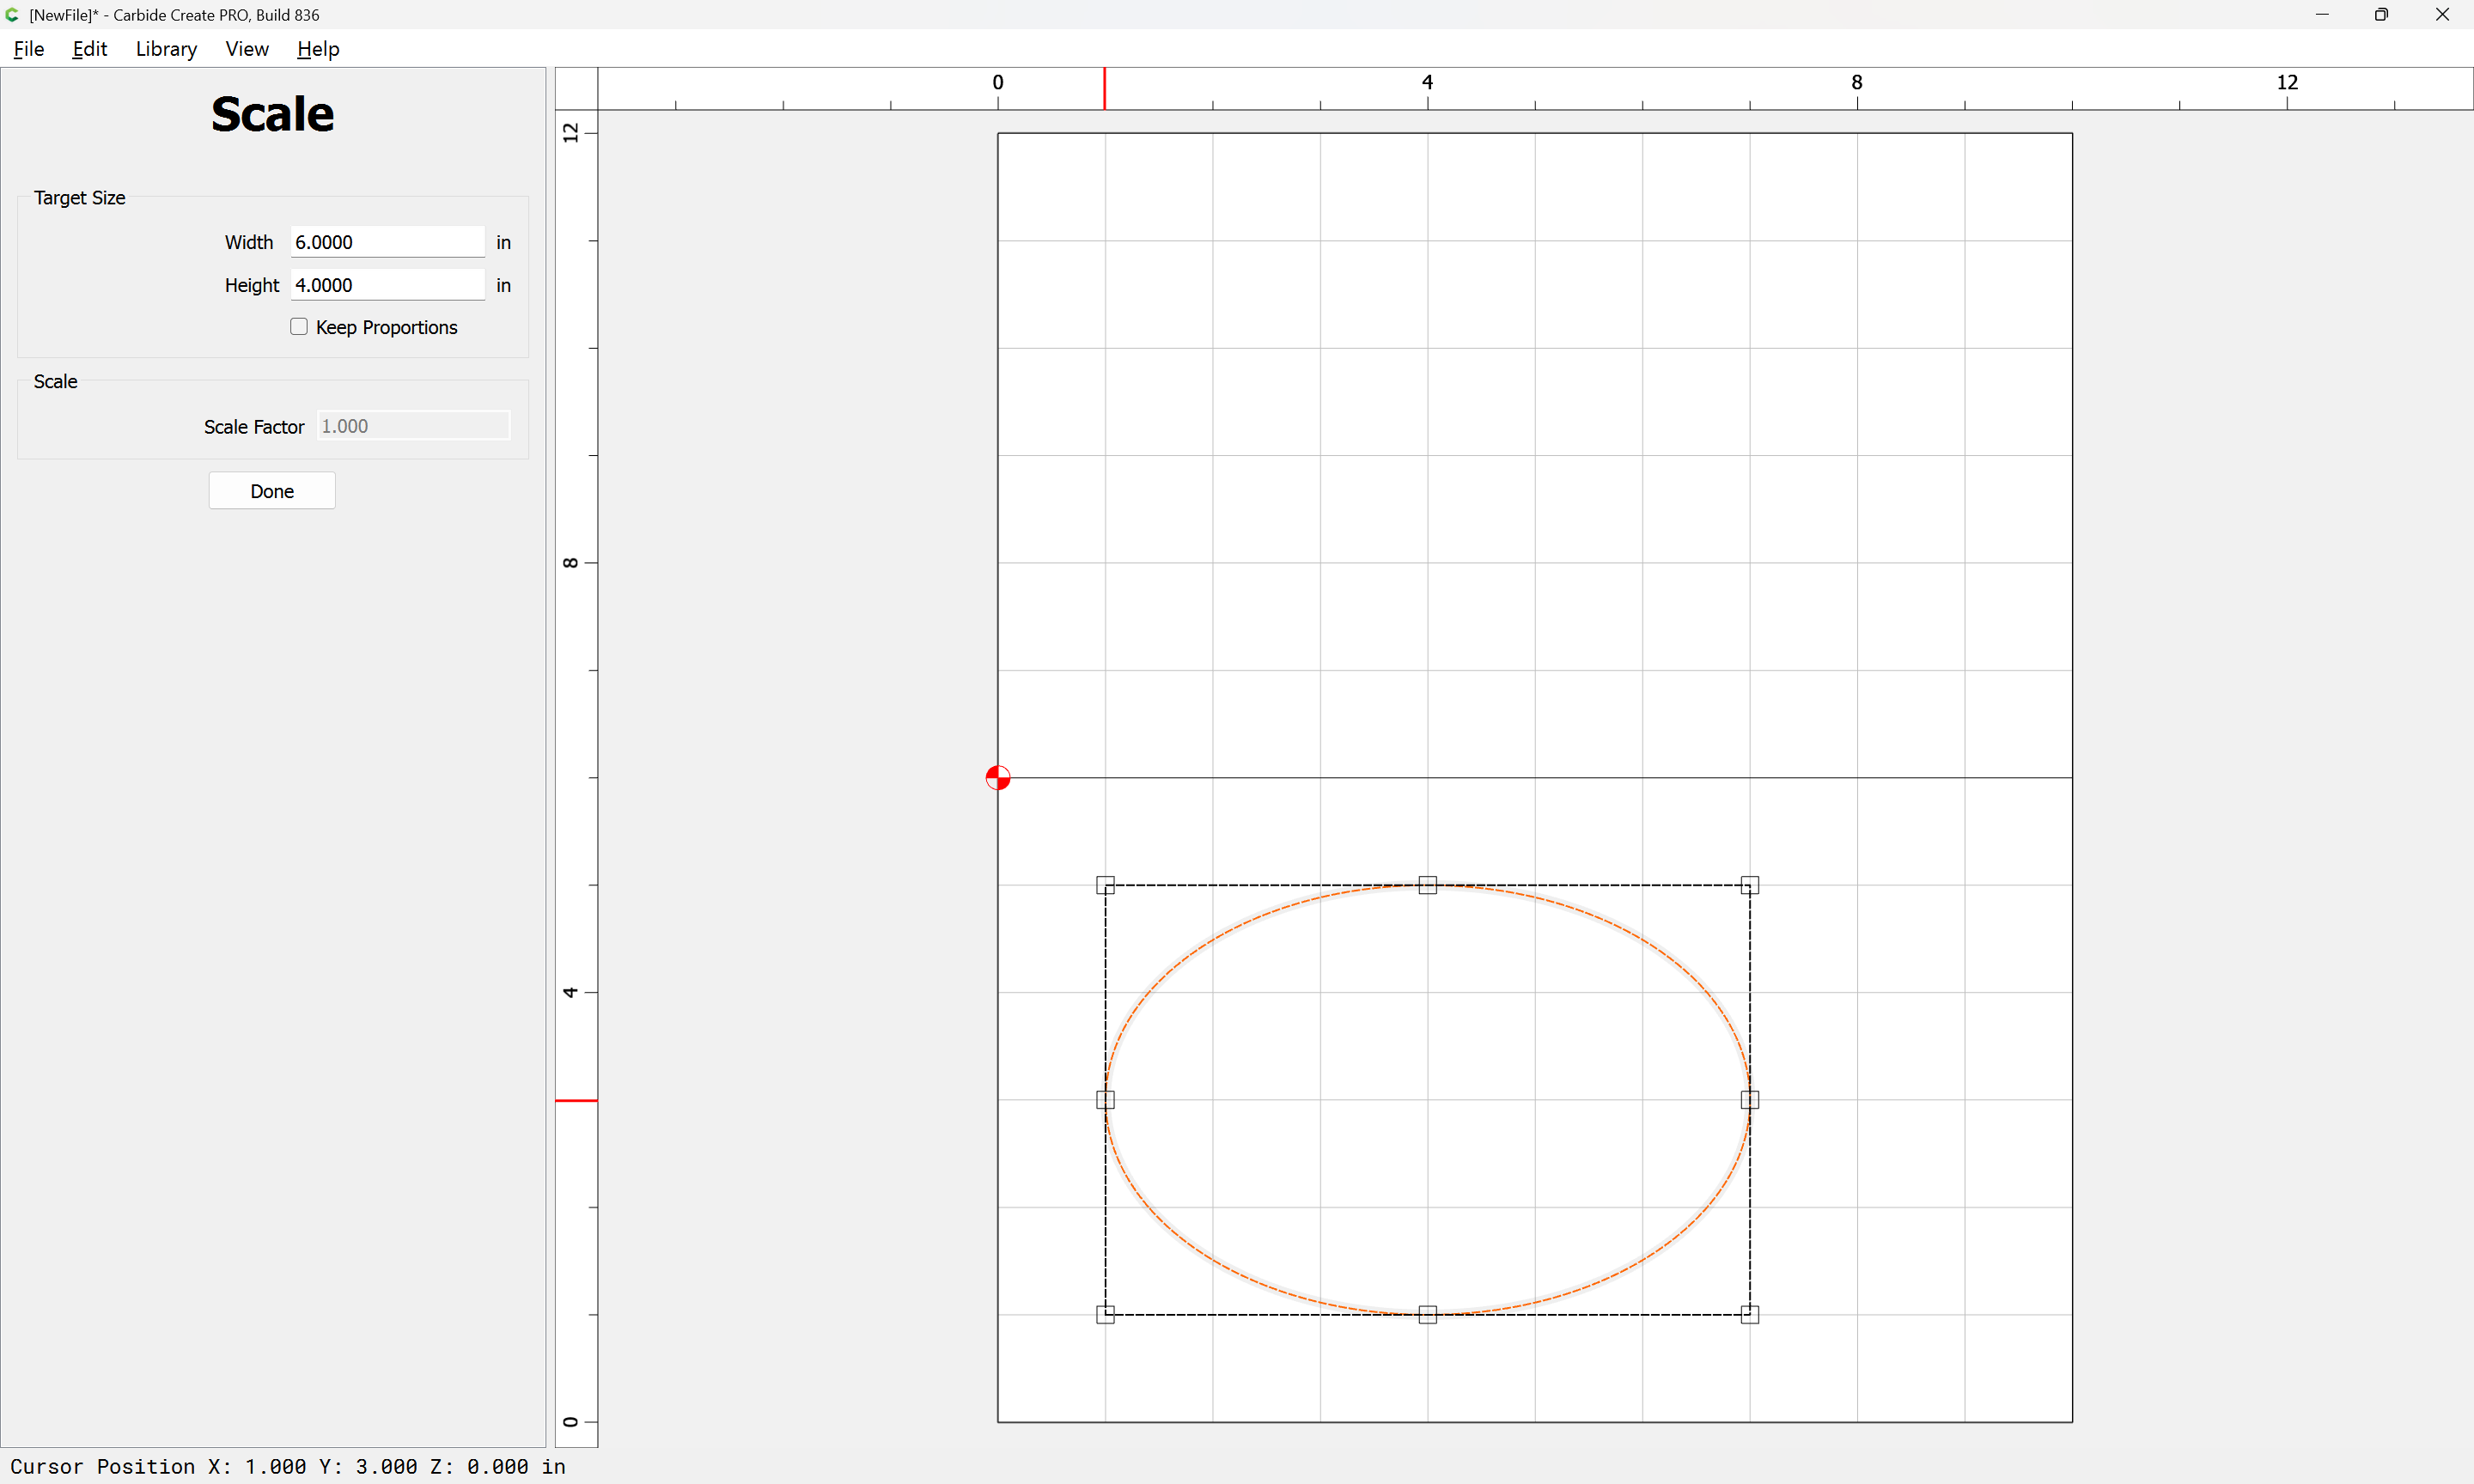Click the top-center selection handle
This screenshot has width=2474, height=1484.
point(1427,885)
